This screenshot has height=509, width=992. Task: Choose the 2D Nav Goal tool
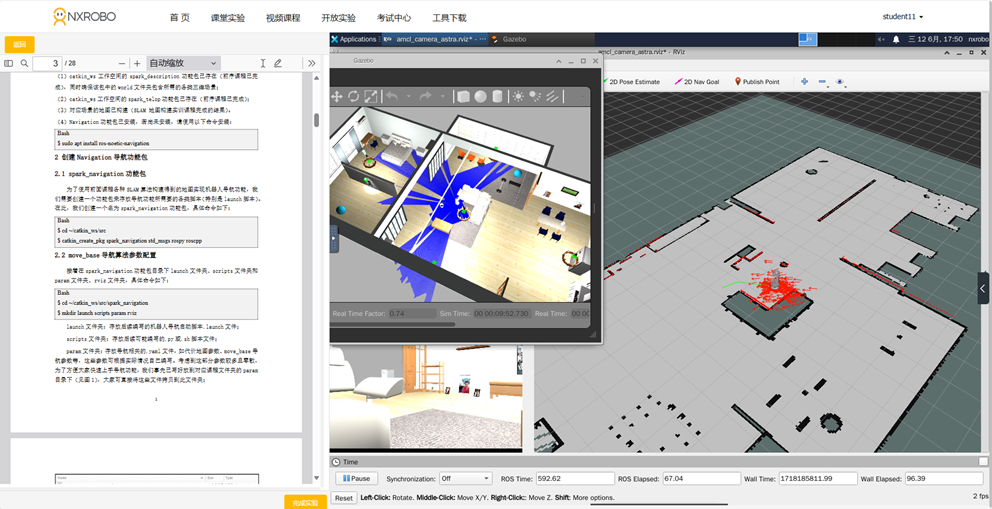(697, 82)
